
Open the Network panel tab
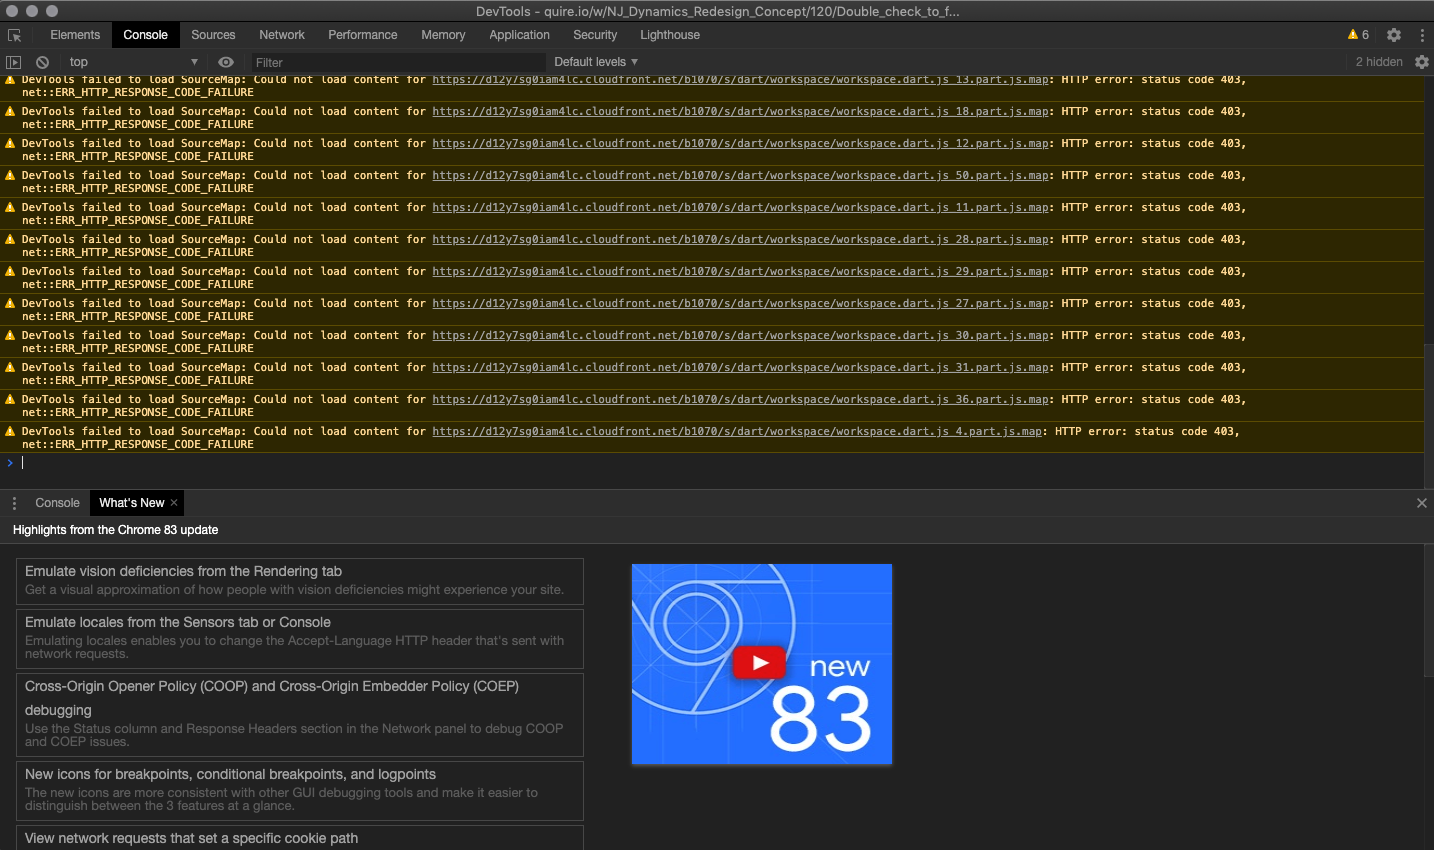(x=282, y=35)
